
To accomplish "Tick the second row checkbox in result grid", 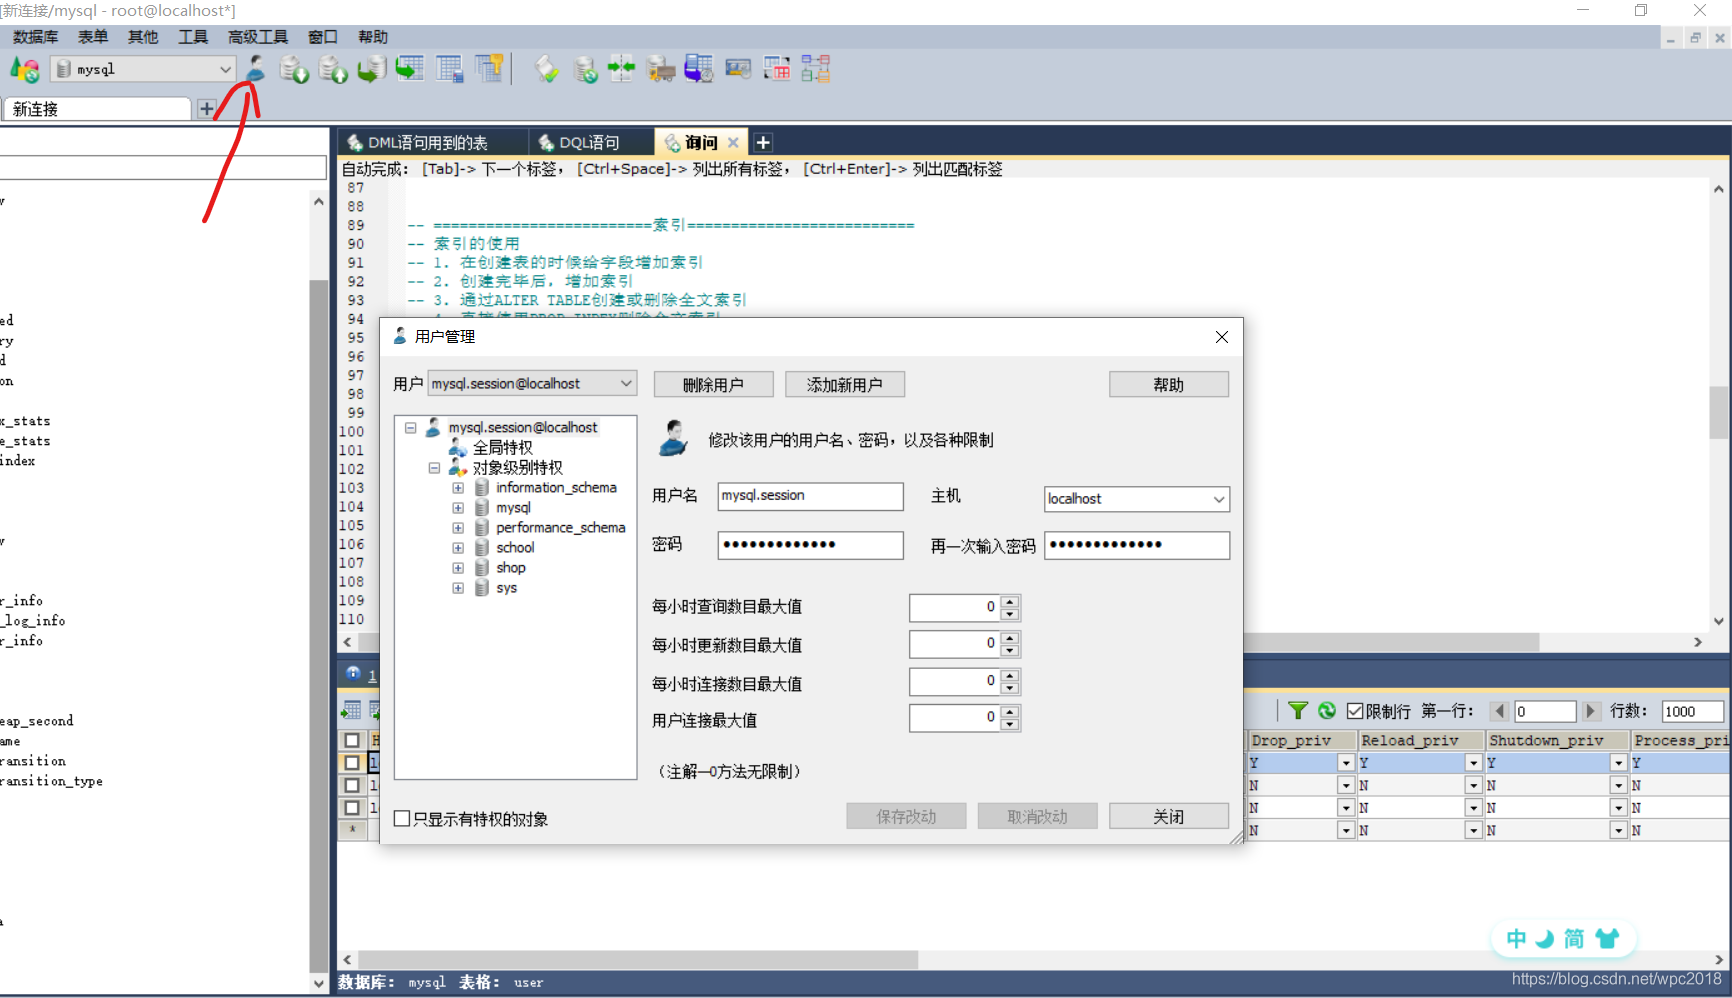I will point(352,785).
